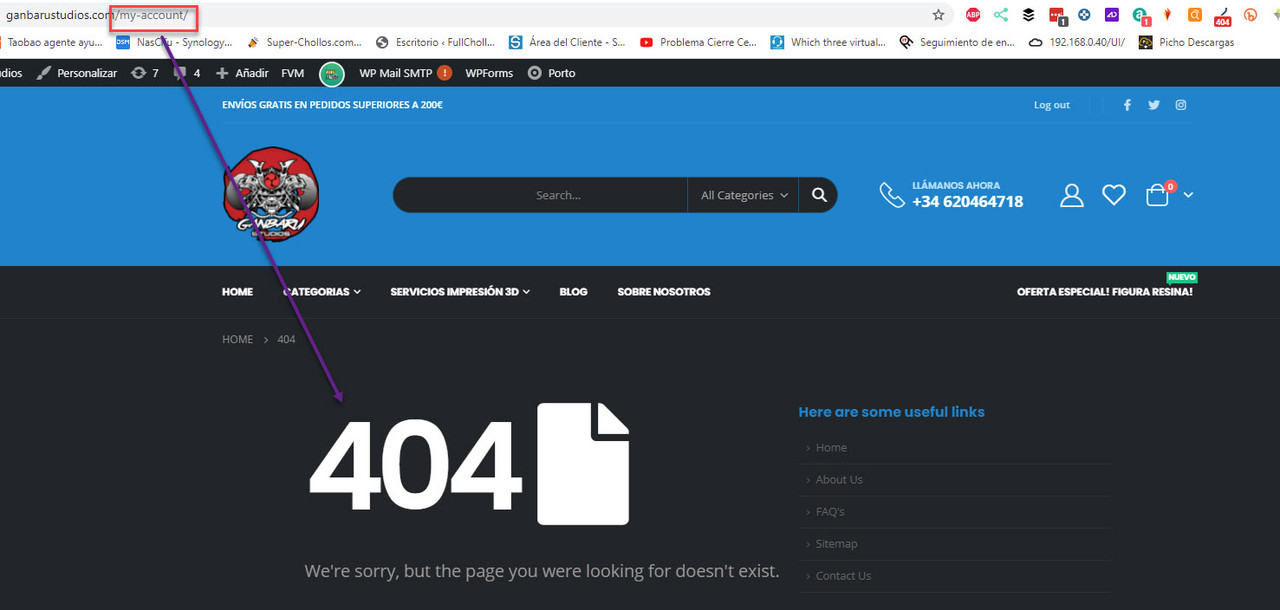1280x610 pixels.
Task: Open the Home useful link
Action: tap(831, 448)
